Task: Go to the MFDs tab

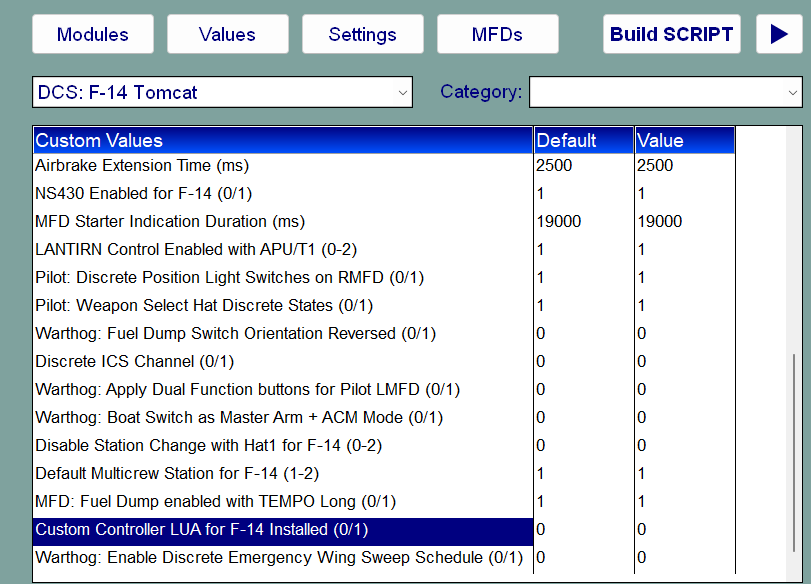Action: (x=498, y=34)
